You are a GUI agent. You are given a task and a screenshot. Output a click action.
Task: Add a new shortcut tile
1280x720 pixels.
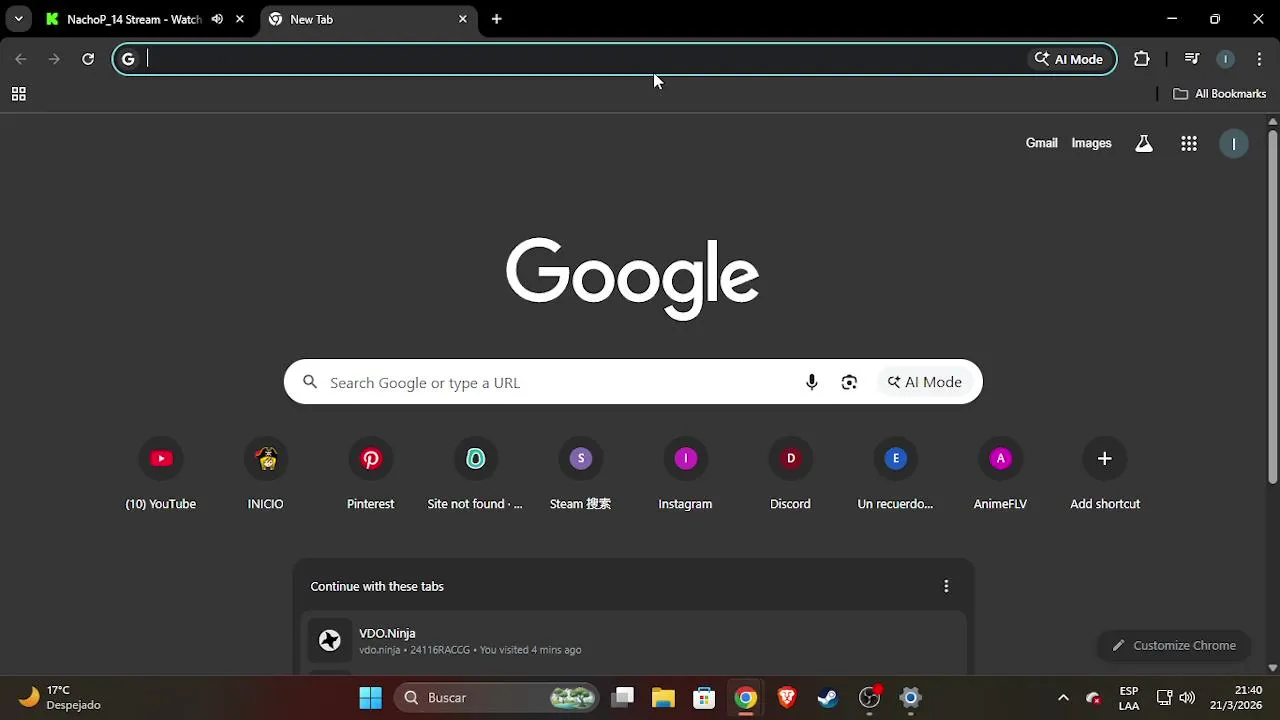1105,473
